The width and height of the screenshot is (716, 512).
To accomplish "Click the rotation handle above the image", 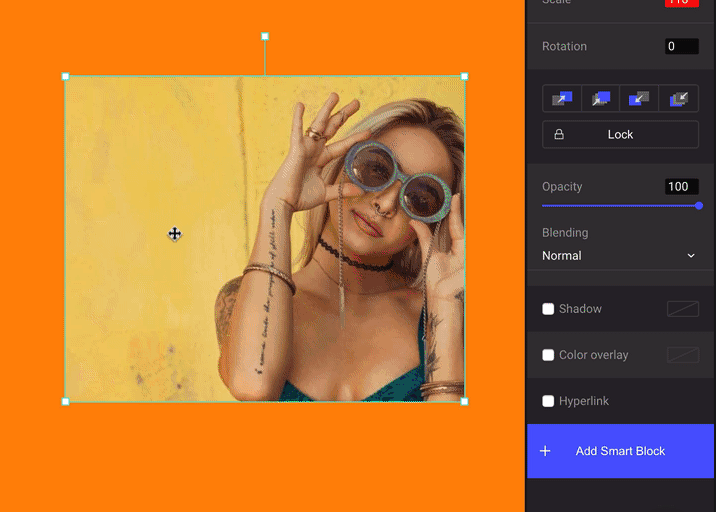I will [x=265, y=36].
